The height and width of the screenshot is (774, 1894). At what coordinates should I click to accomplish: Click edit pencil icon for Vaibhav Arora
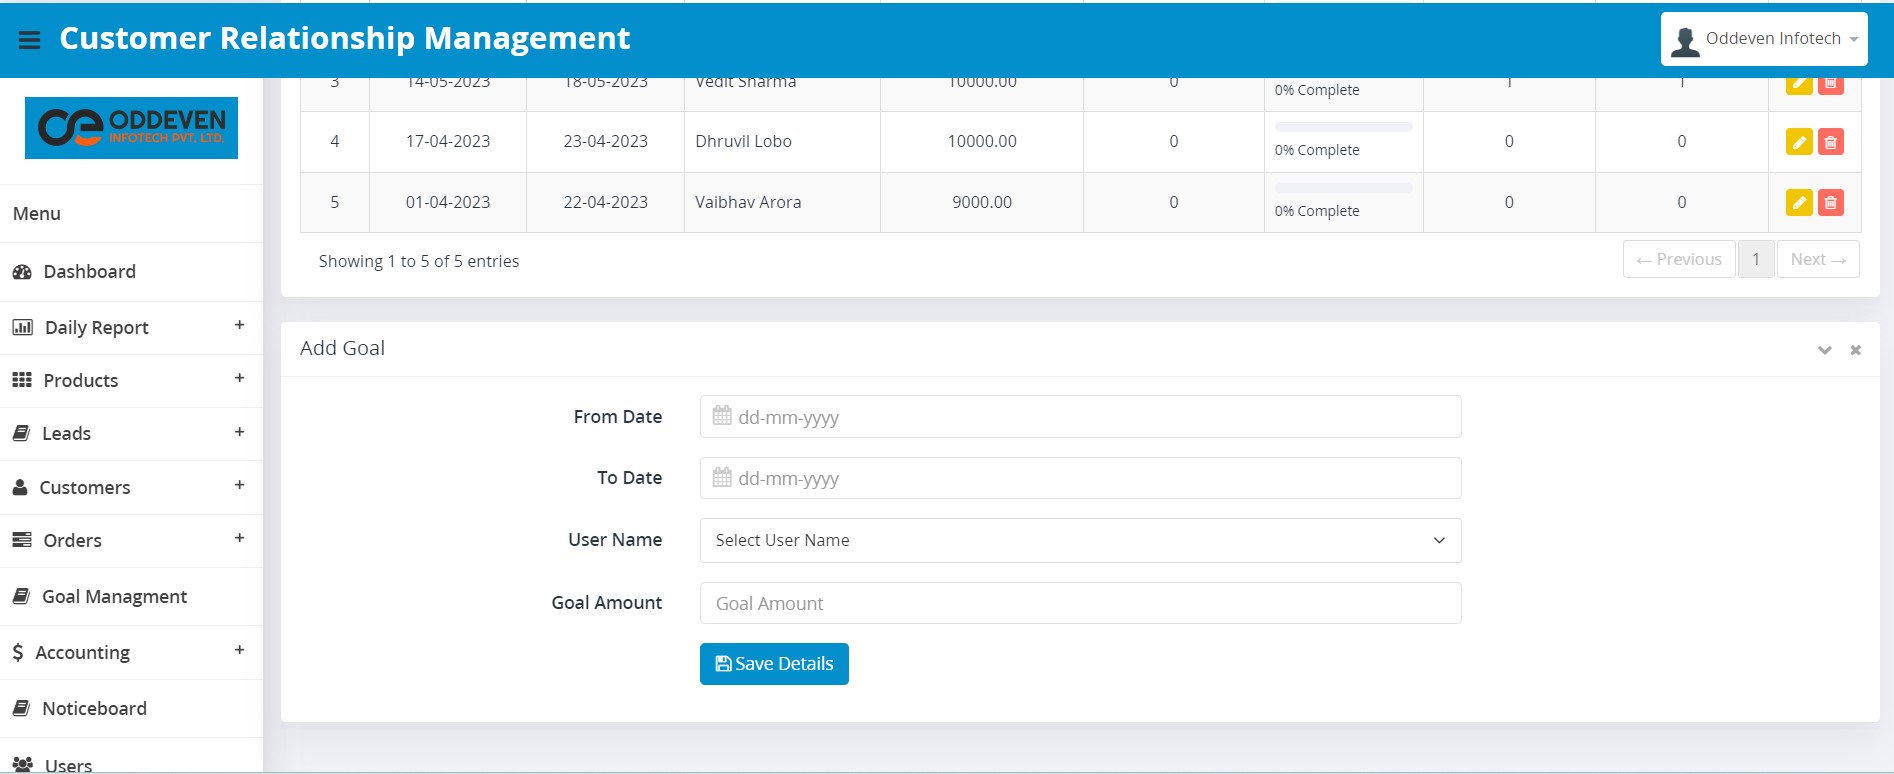(1799, 203)
